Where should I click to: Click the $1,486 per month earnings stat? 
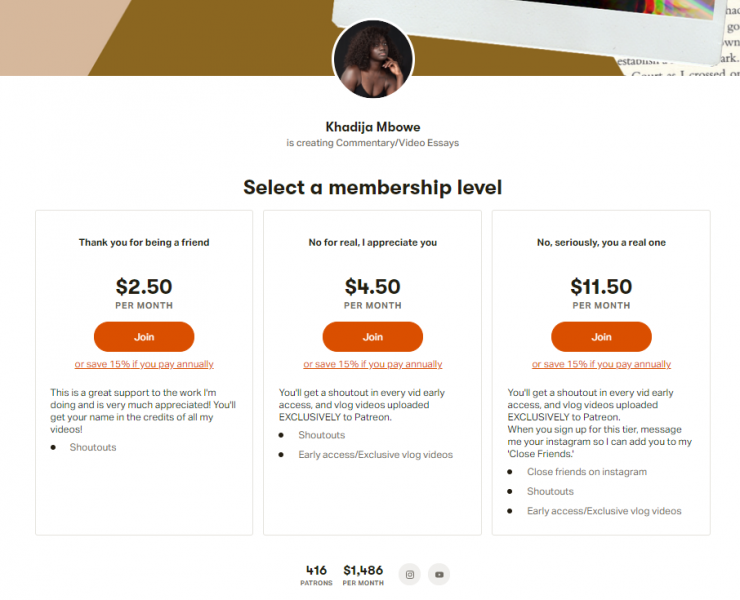click(x=363, y=574)
